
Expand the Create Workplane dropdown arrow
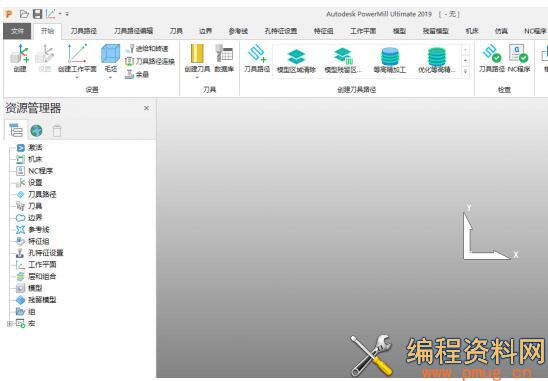pos(77,78)
